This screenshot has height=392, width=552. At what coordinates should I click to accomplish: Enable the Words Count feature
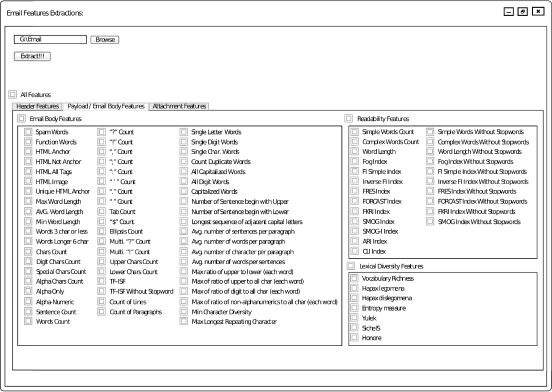28,321
